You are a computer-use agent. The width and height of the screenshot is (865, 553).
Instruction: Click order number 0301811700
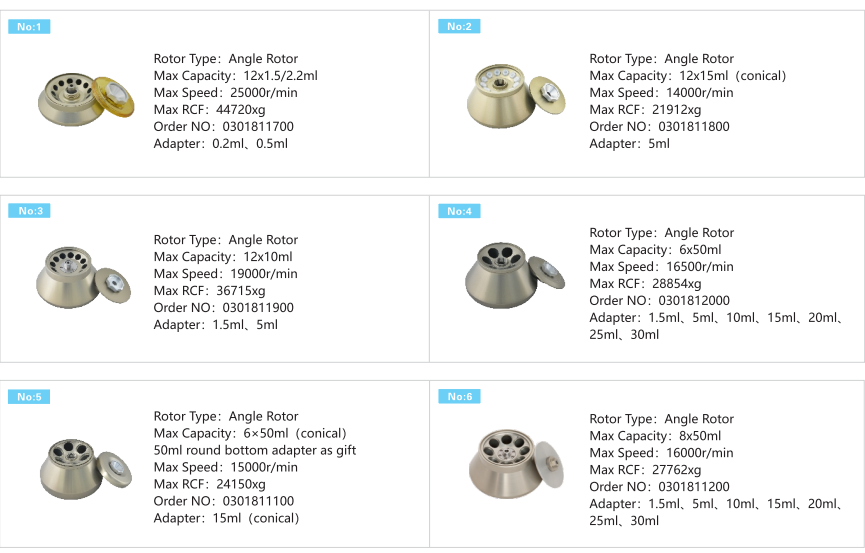258,127
